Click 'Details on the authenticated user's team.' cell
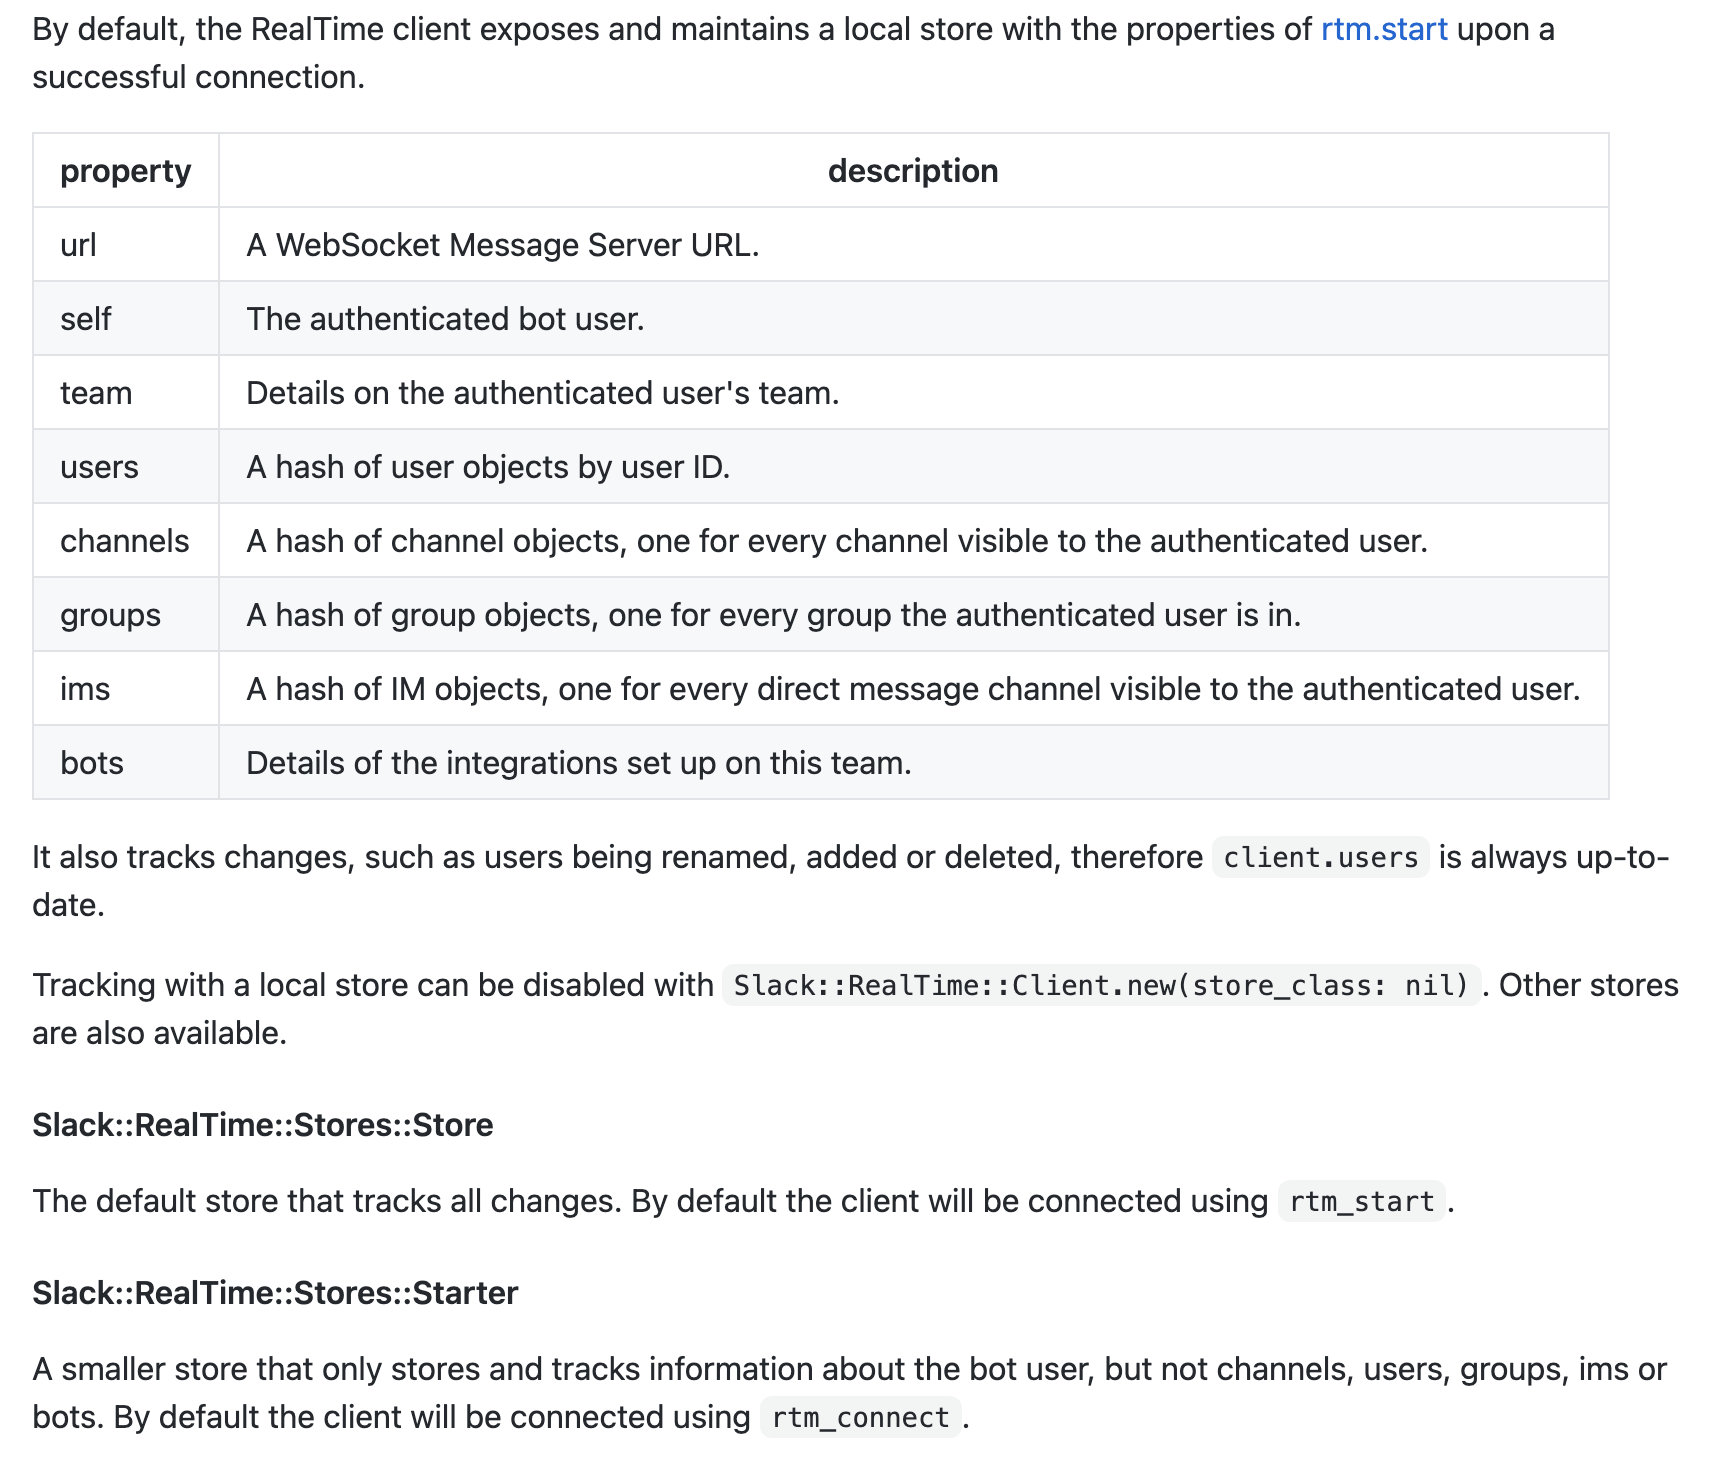The image size is (1726, 1464). click(913, 393)
